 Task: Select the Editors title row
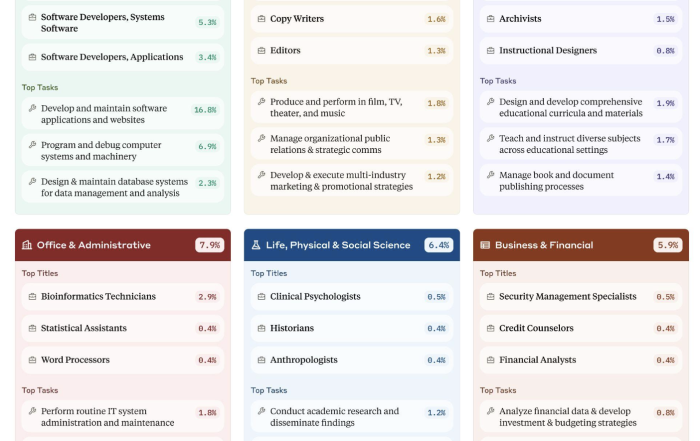click(352, 50)
